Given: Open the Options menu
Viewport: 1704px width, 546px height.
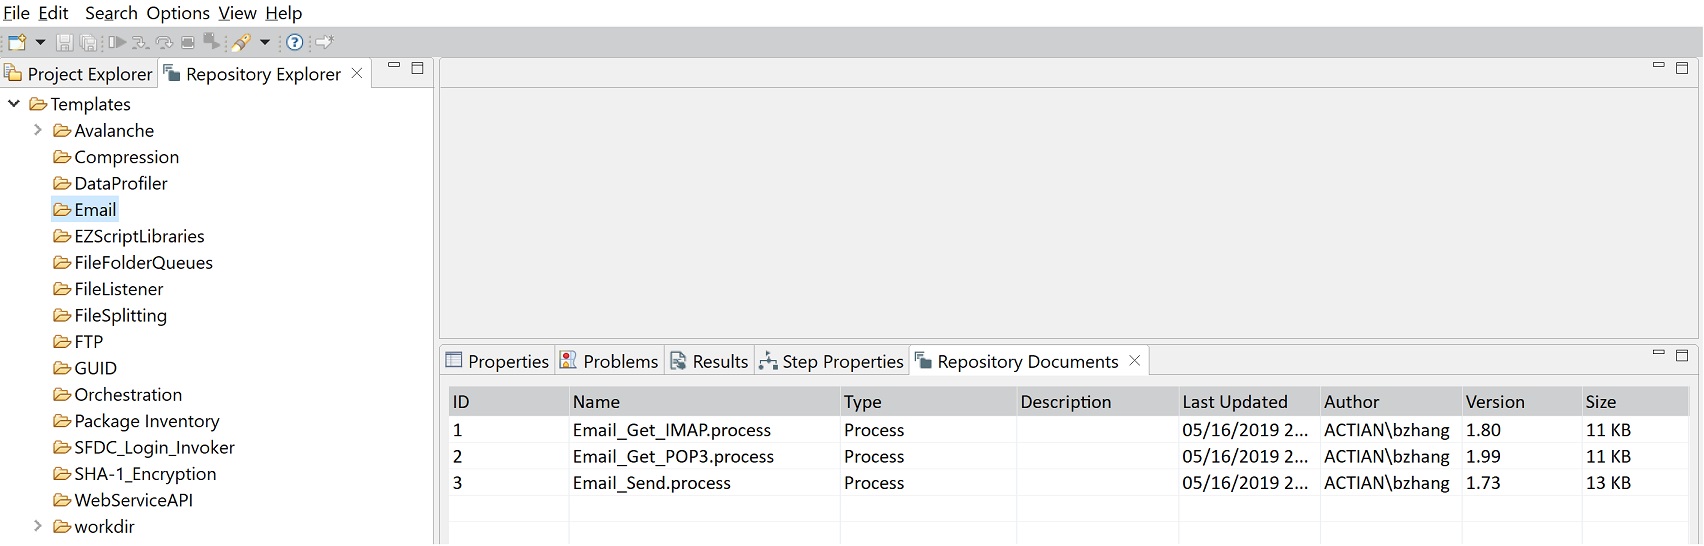Looking at the screenshot, I should (x=178, y=13).
